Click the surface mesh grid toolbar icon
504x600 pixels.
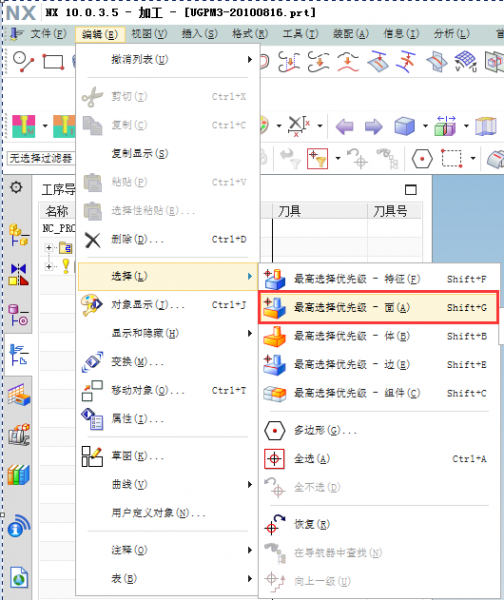point(466,61)
